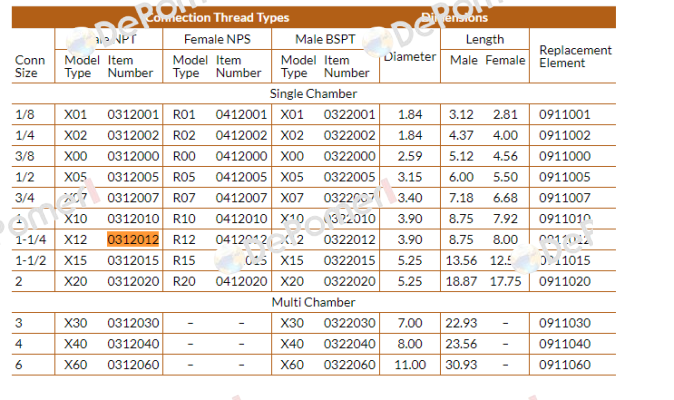
Task: Click the Single Chamber section heading
Action: tap(313, 94)
